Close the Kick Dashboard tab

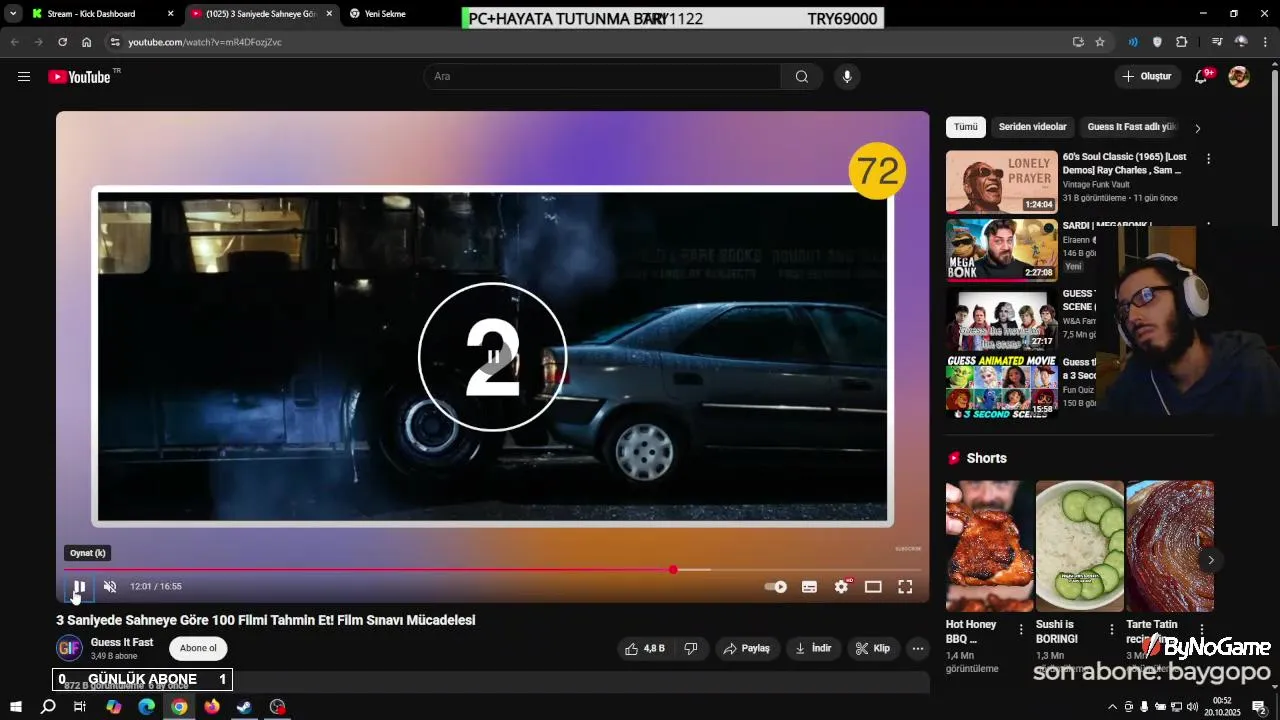point(170,14)
